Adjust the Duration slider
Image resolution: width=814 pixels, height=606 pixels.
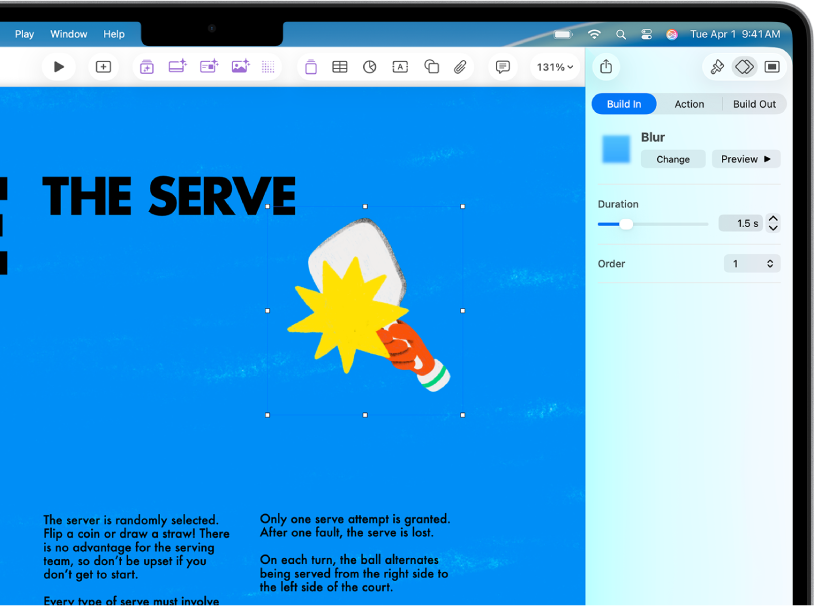(x=628, y=224)
